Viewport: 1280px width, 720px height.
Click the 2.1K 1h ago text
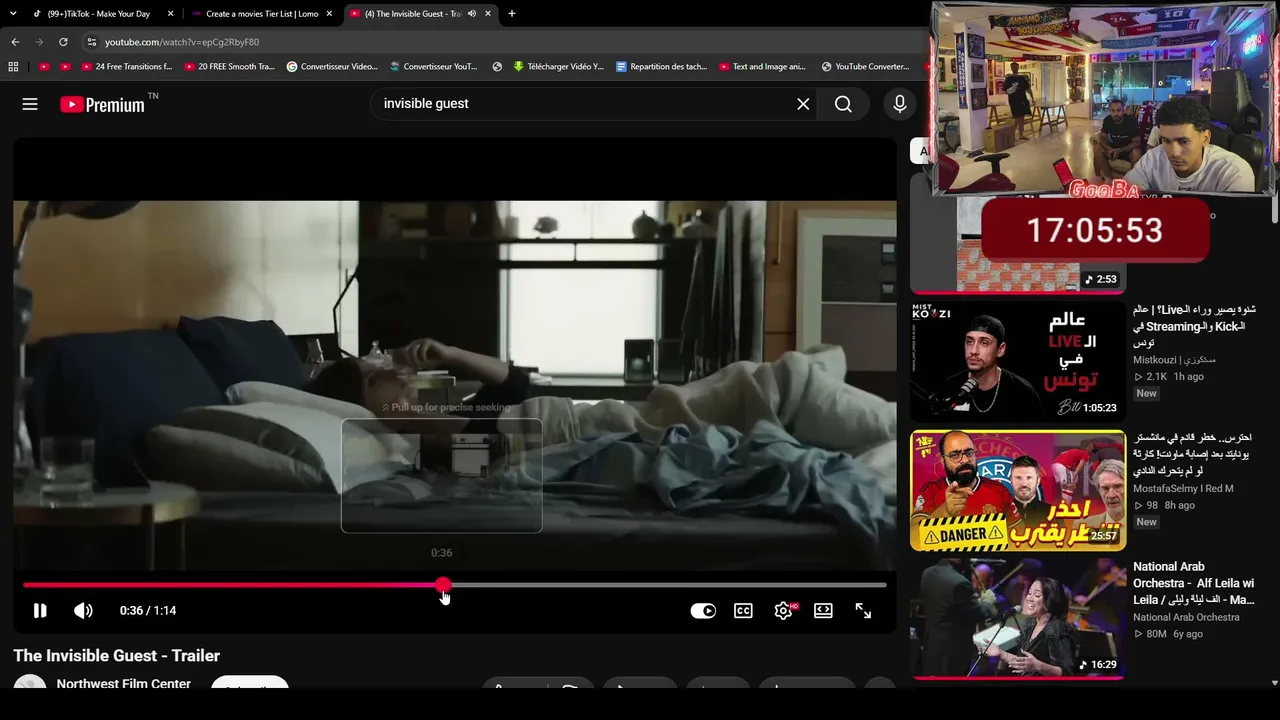1168,377
